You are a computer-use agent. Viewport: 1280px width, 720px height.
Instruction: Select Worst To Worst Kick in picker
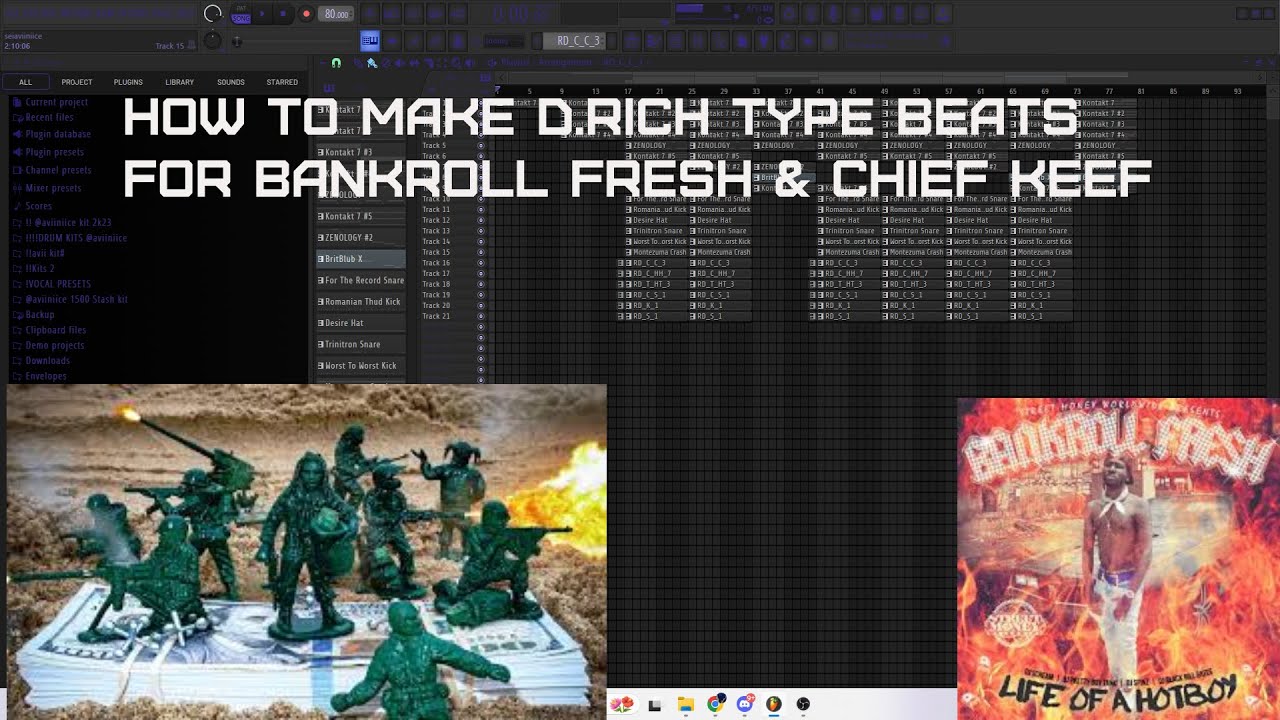[x=361, y=365]
